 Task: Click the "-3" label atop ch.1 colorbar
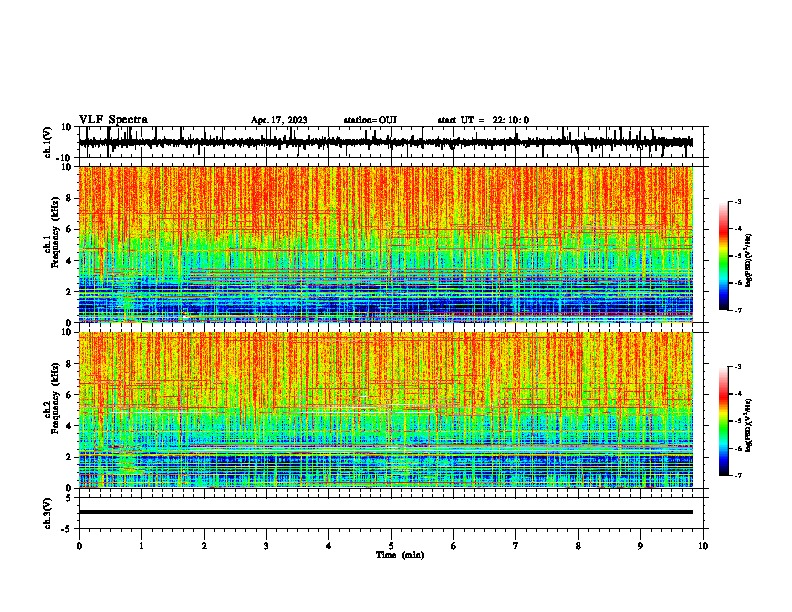coord(736,201)
